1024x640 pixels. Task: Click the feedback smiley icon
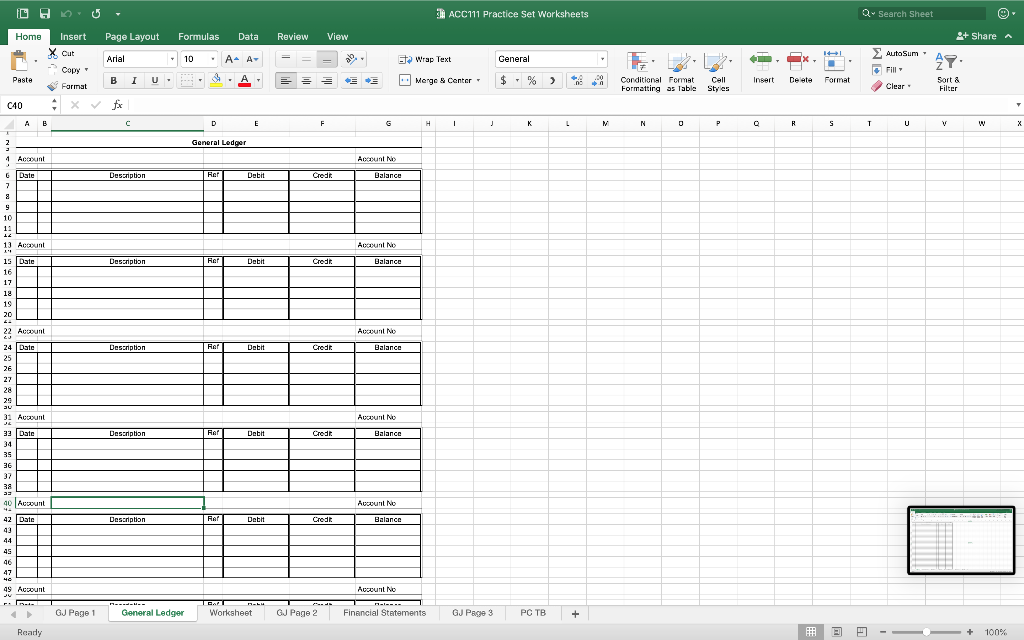pos(1004,13)
